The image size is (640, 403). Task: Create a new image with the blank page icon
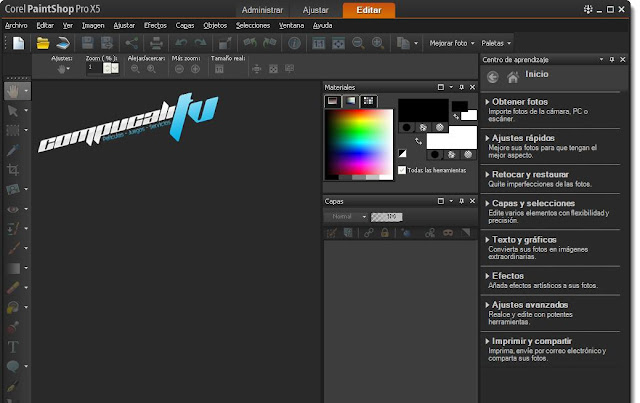[19, 43]
